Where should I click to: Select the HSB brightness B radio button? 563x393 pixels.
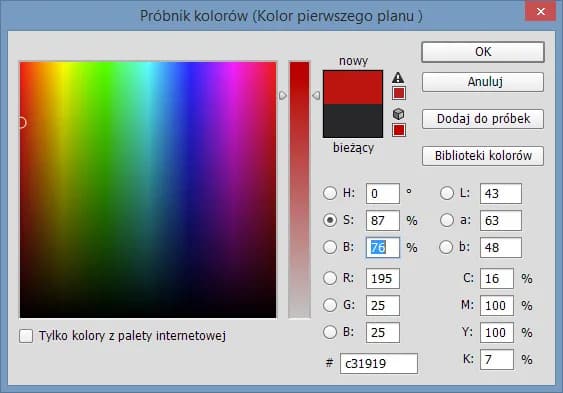330,247
